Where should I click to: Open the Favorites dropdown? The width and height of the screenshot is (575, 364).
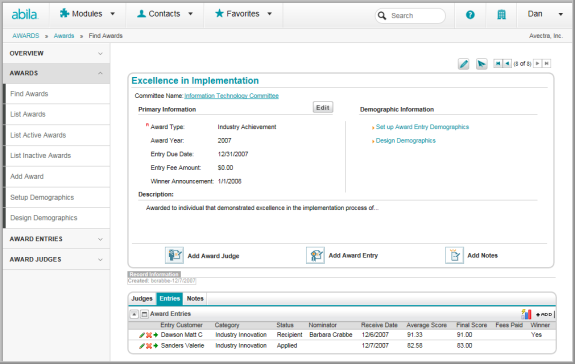(243, 14)
